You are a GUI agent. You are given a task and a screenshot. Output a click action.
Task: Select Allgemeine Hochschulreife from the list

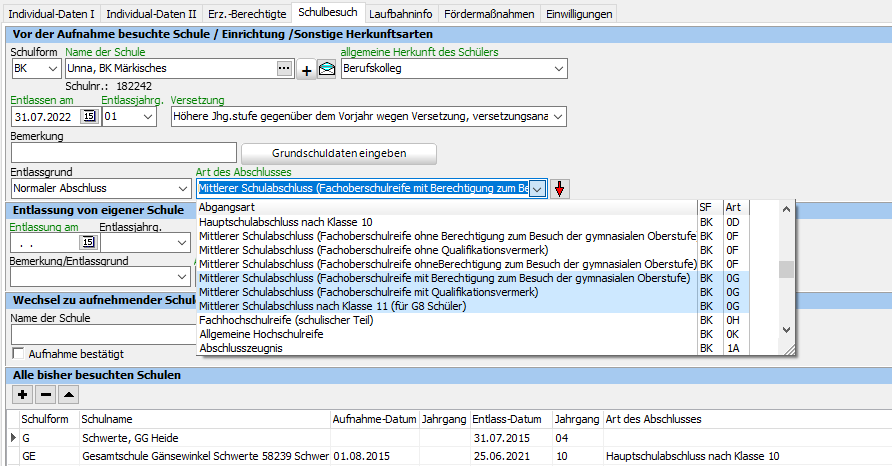(260, 334)
